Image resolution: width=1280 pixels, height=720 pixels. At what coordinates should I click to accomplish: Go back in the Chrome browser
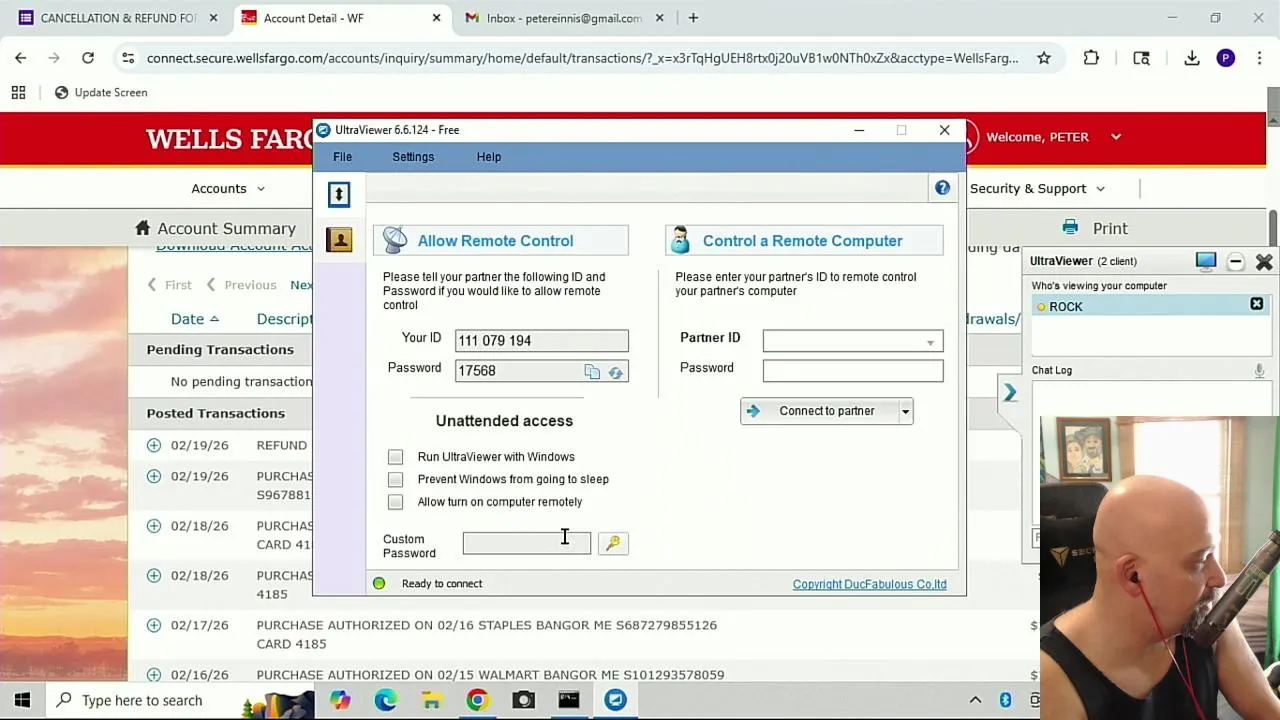coord(21,58)
